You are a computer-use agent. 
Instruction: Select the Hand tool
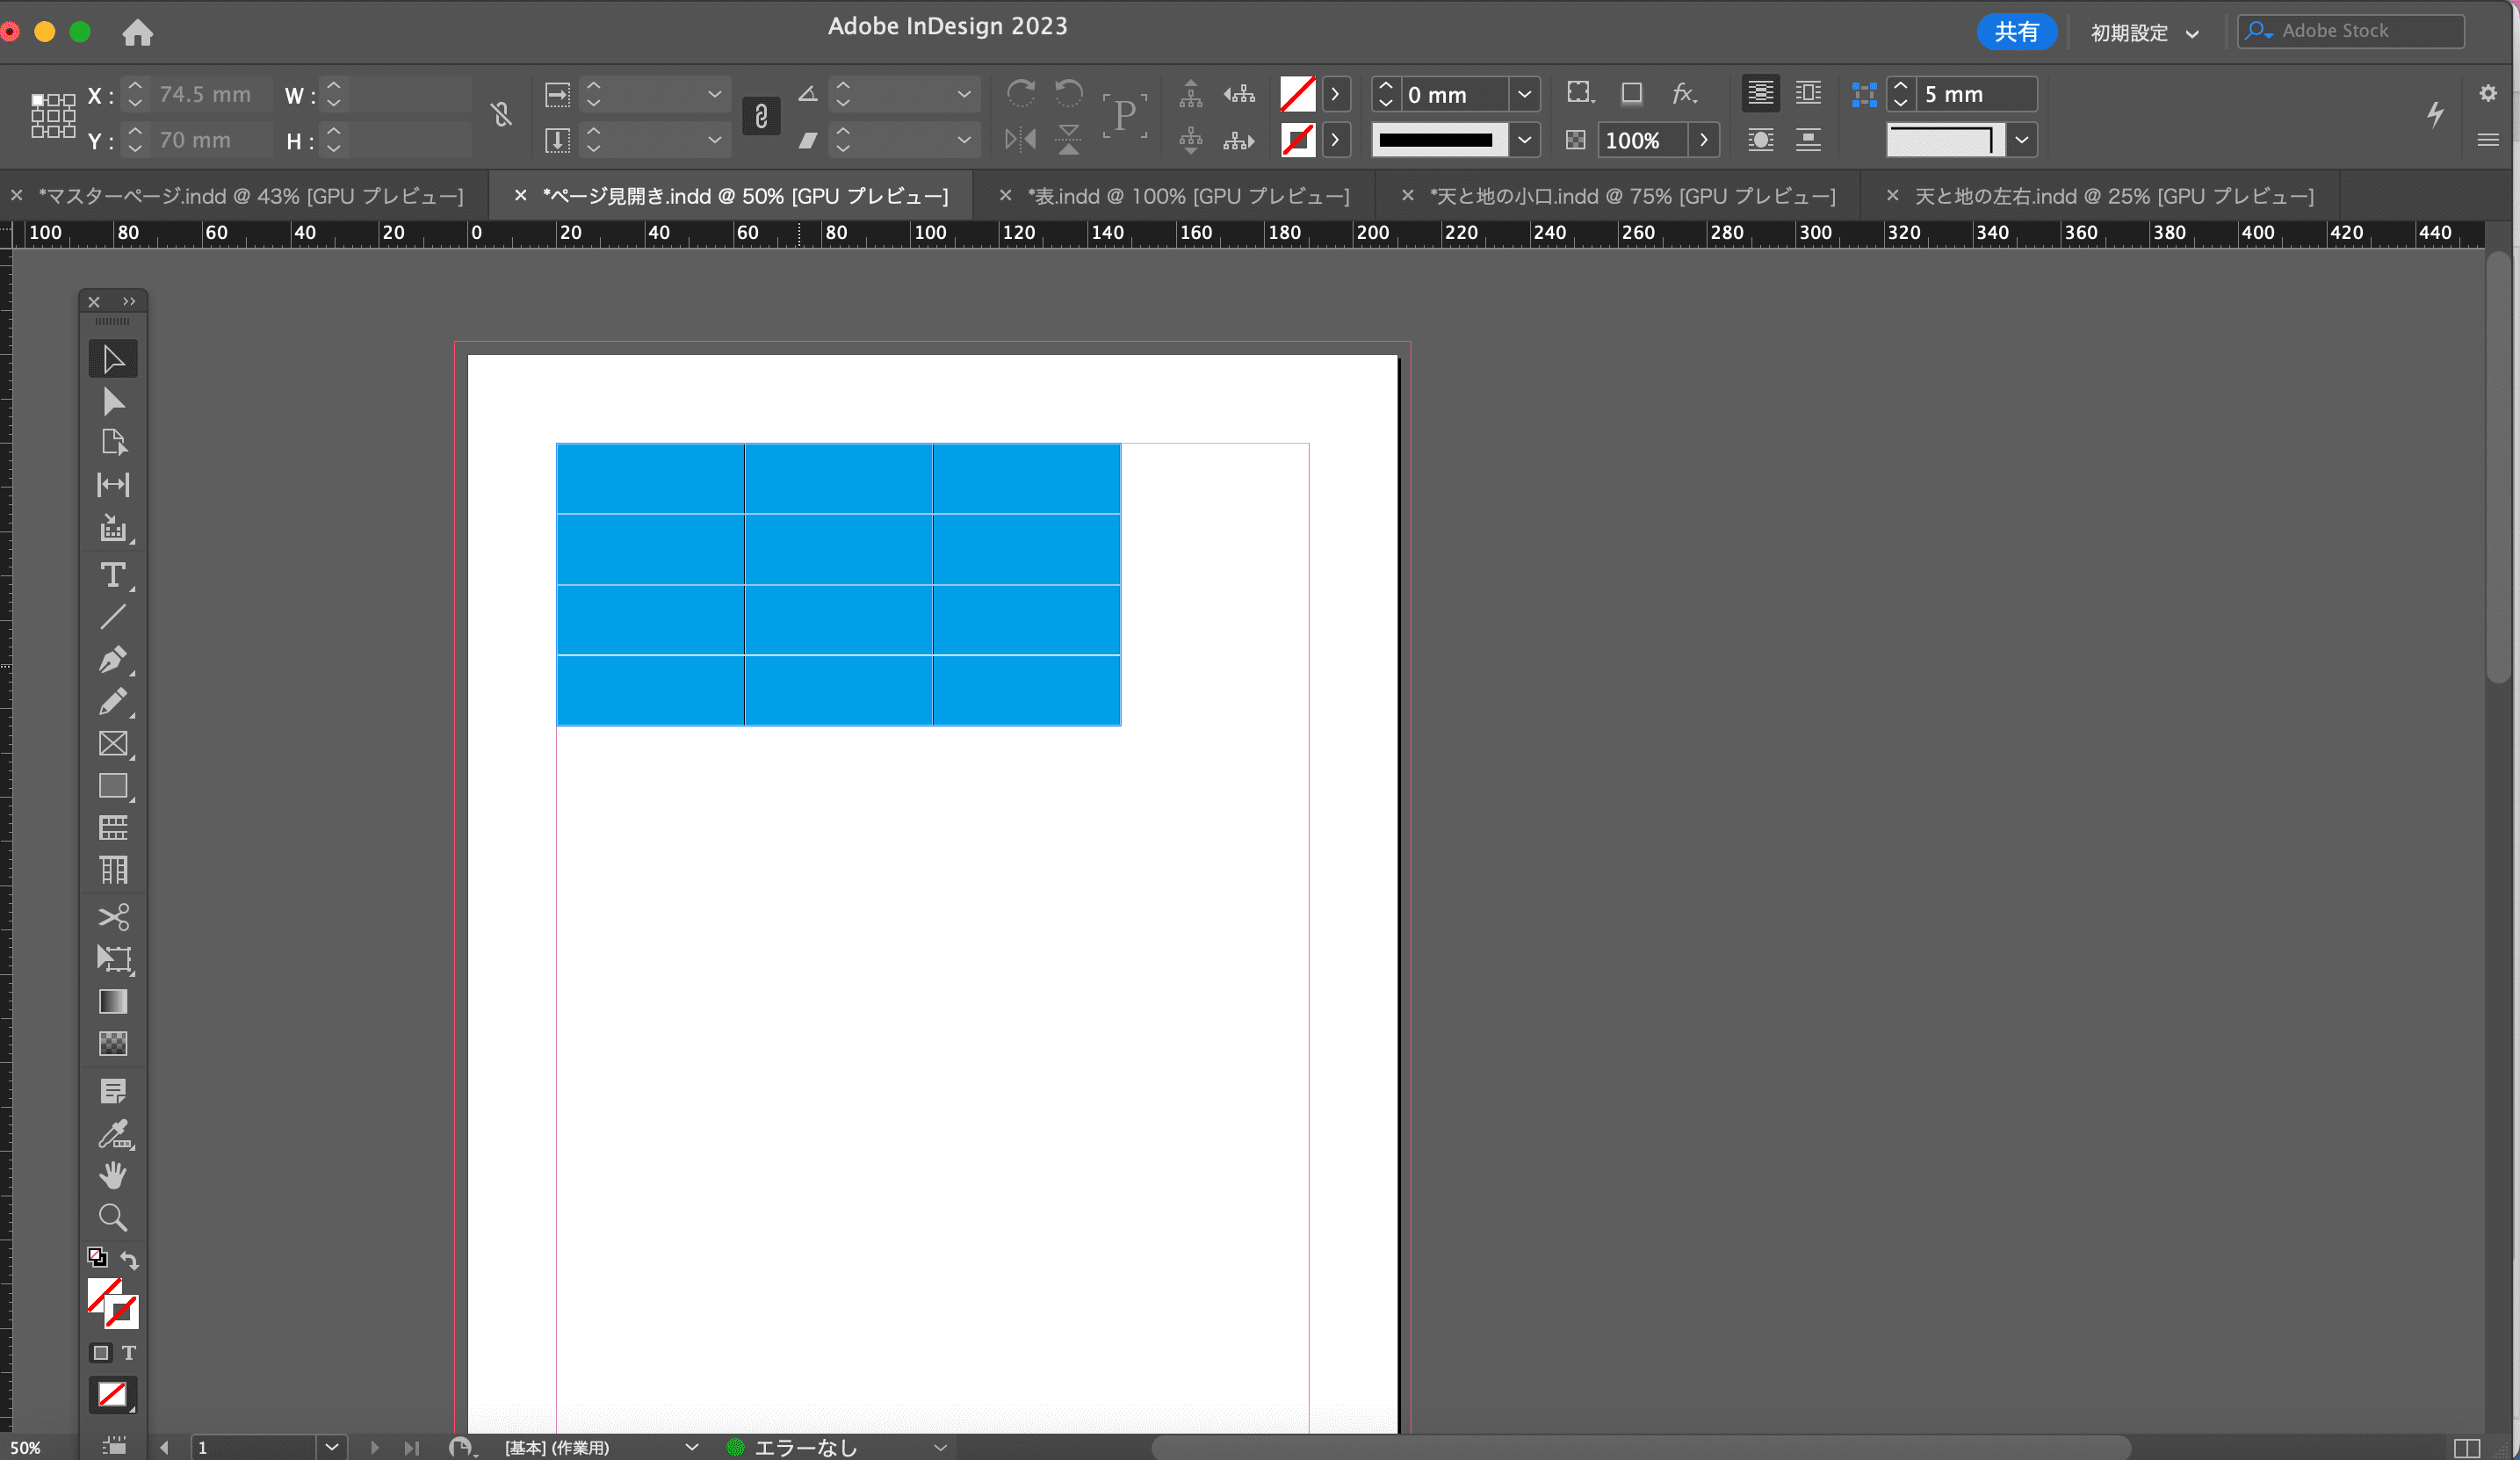113,1176
